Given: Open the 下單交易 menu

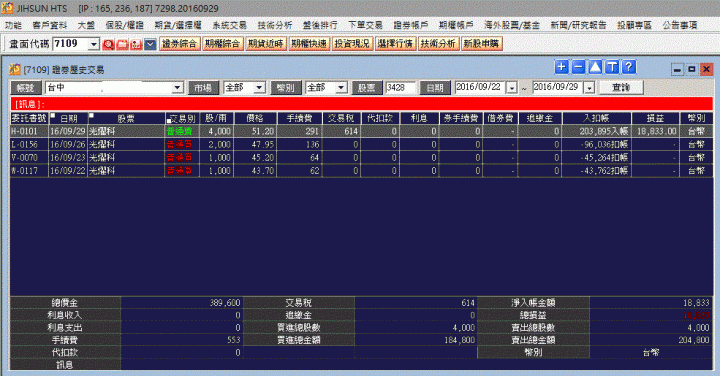Looking at the screenshot, I should pyautogui.click(x=365, y=25).
